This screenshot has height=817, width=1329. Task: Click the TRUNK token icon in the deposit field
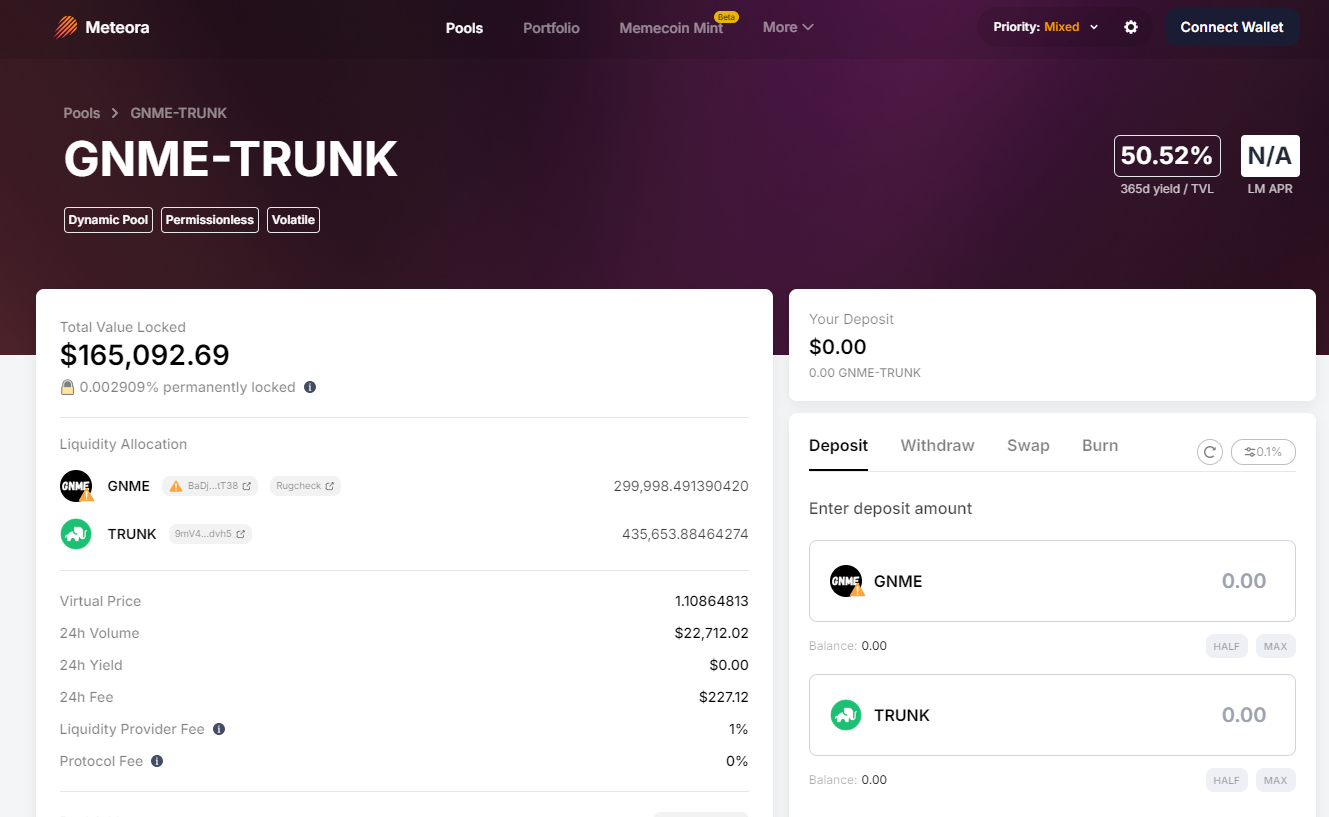(x=846, y=715)
